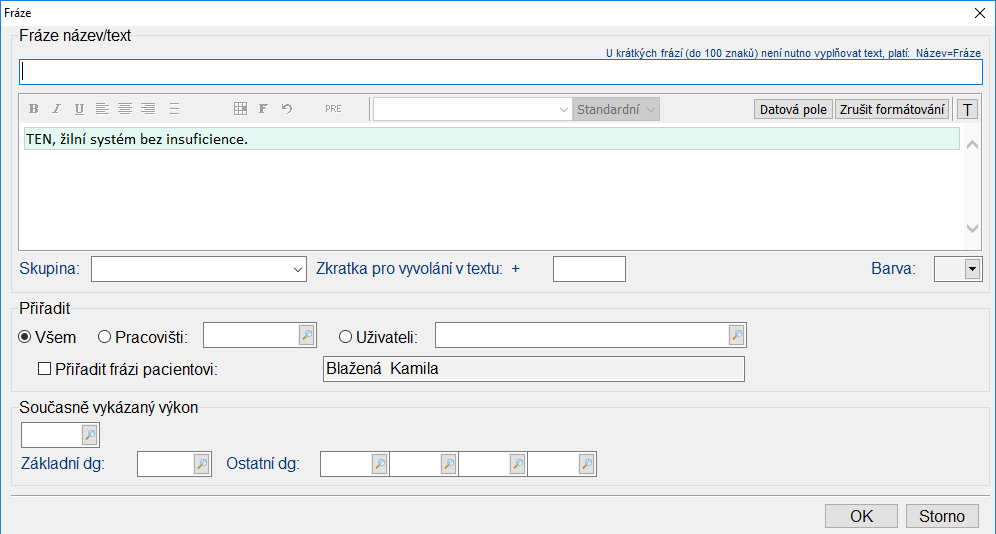Viewport: 996px width, 534px height.
Task: Enable Přiřadit frázi pacientovi checkbox
Action: pos(44,369)
